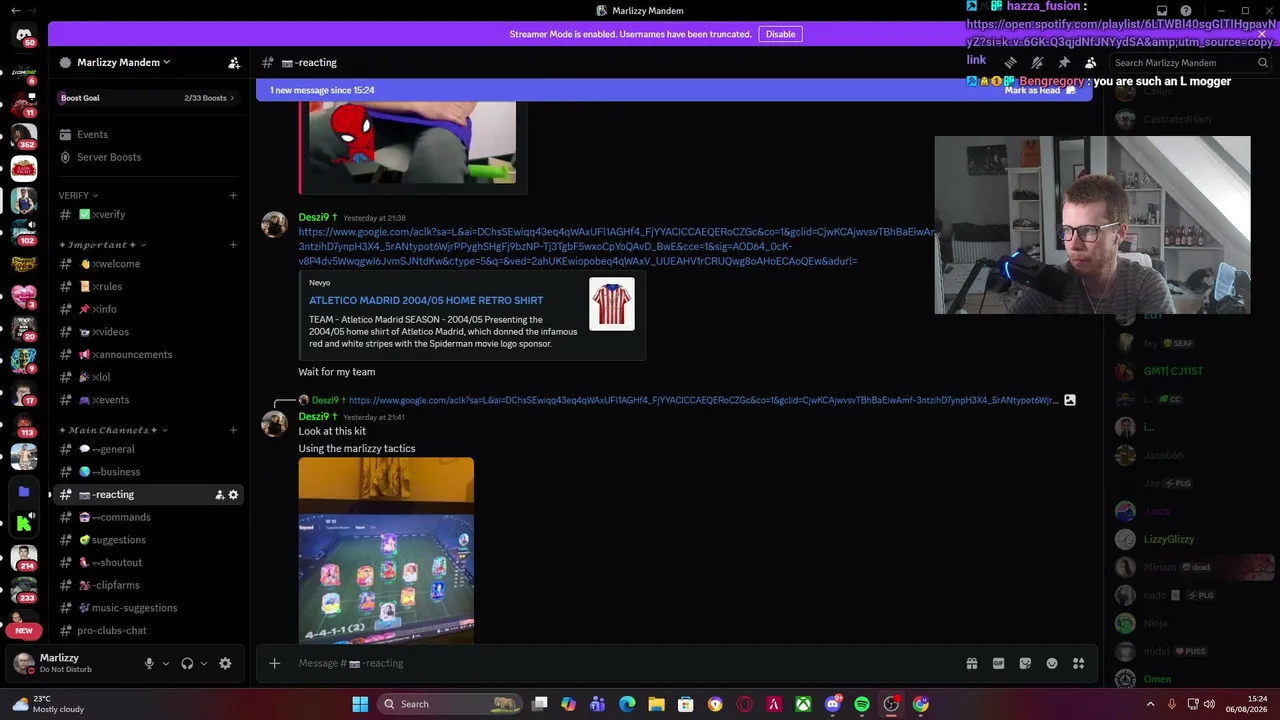The height and width of the screenshot is (720, 1280).
Task: Open the commands channel
Action: point(148,517)
